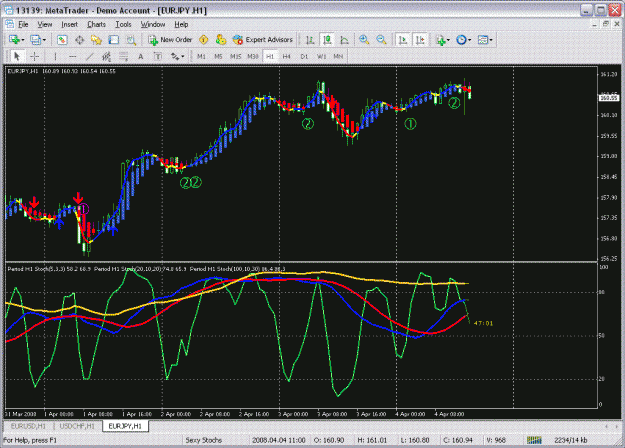Select the text 'A' tool
The height and width of the screenshot is (448, 625).
141,57
